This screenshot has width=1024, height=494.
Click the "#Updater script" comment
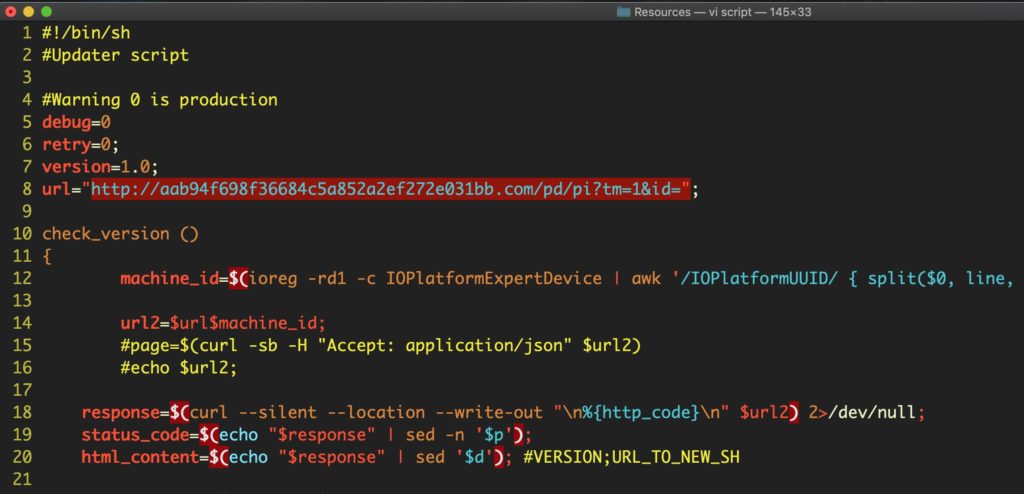(115, 55)
